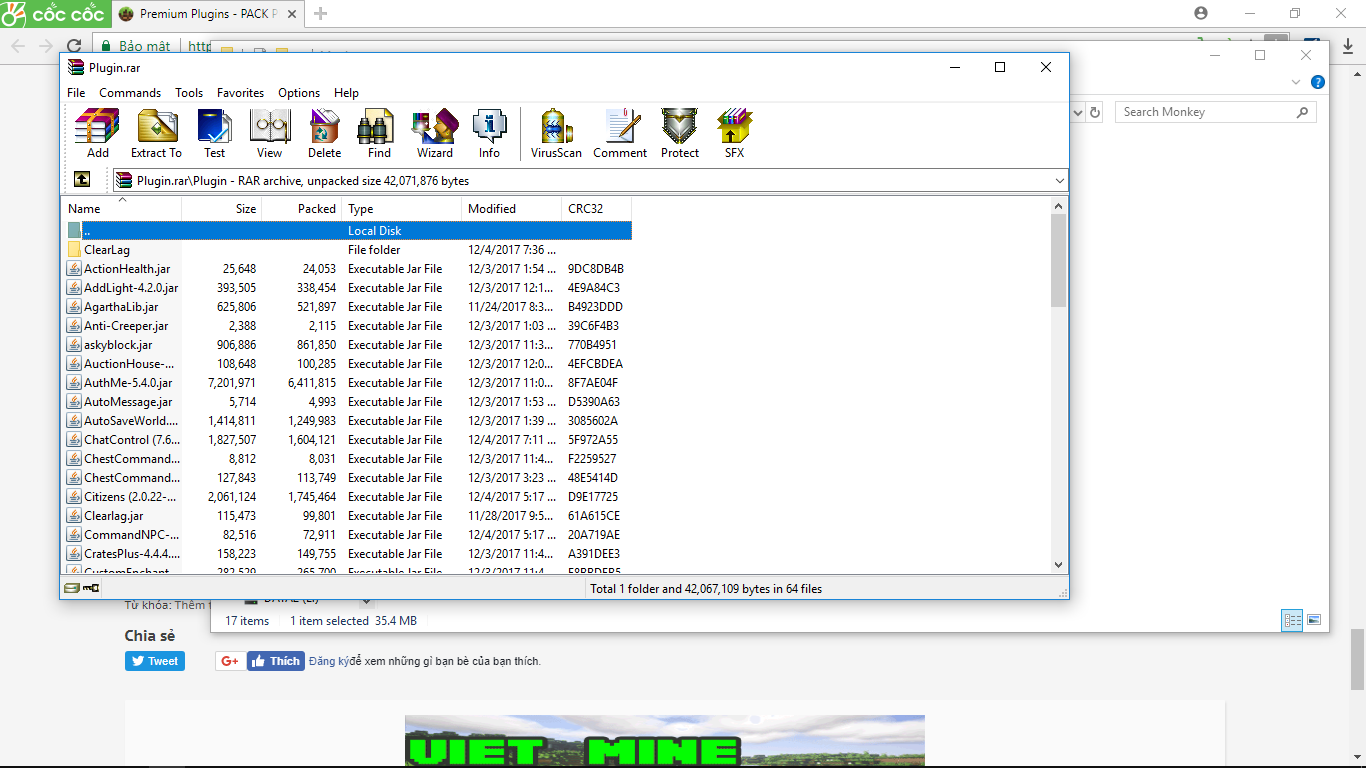This screenshot has height=768, width=1366.
Task: Click the Facebook Thích button
Action: pyautogui.click(x=276, y=661)
